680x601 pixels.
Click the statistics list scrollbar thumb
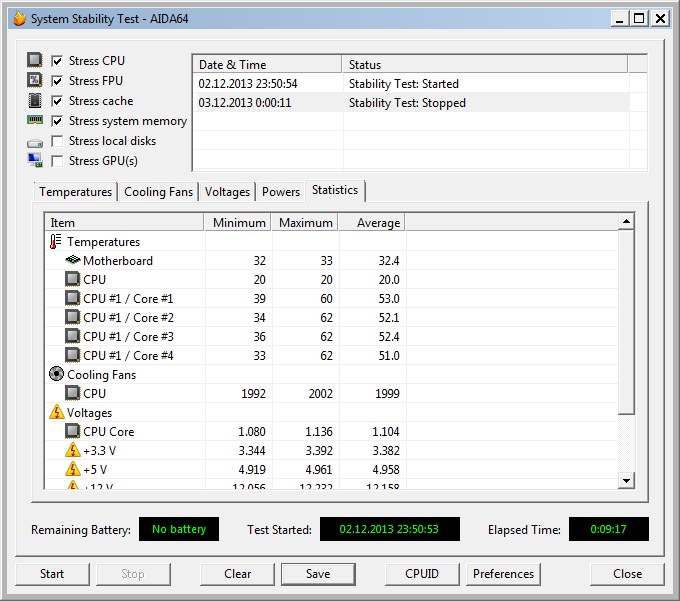point(626,322)
